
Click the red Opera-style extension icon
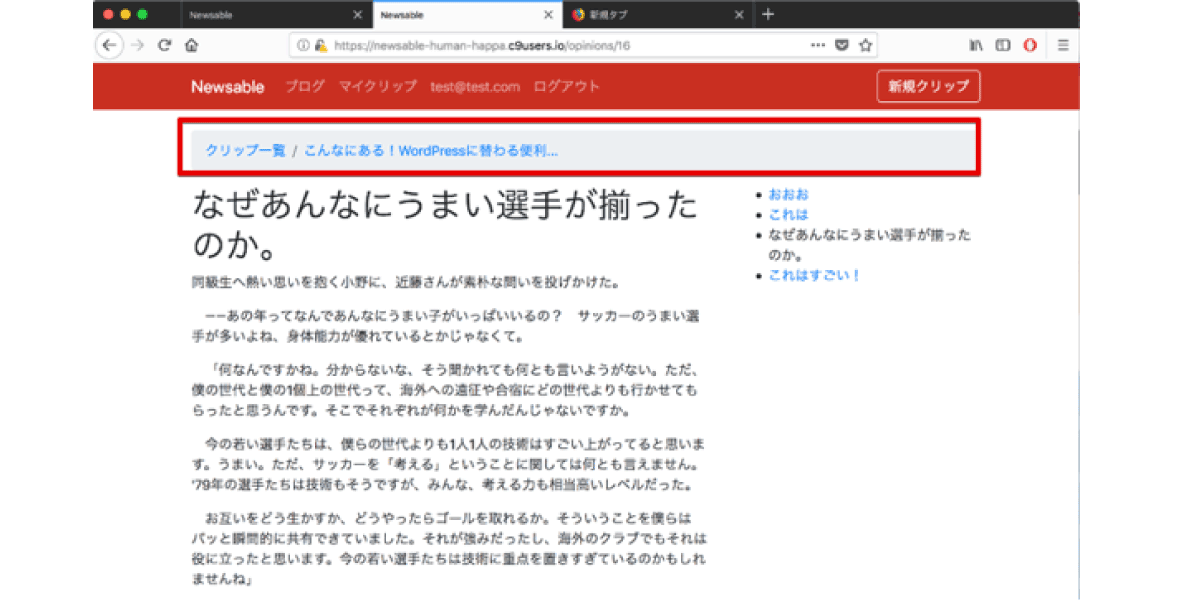1031,45
